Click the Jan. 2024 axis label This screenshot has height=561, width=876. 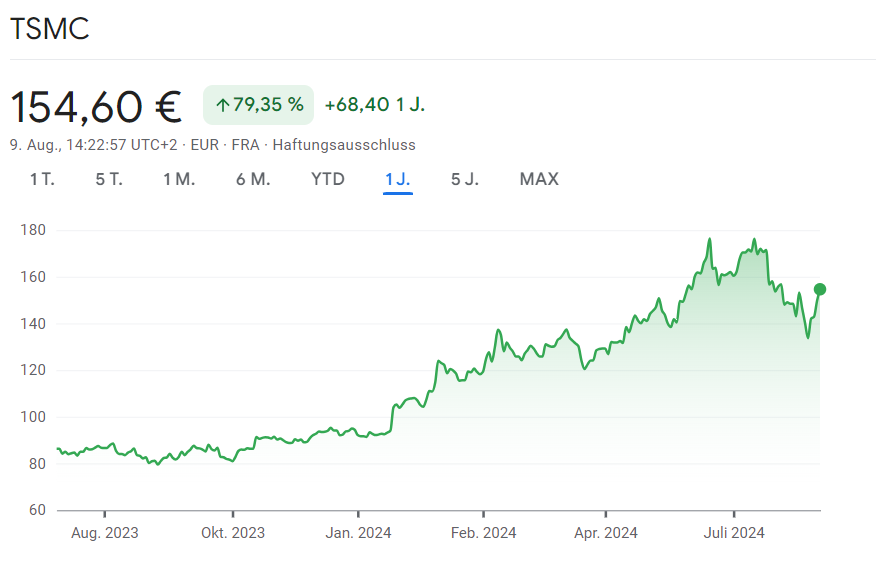click(358, 533)
